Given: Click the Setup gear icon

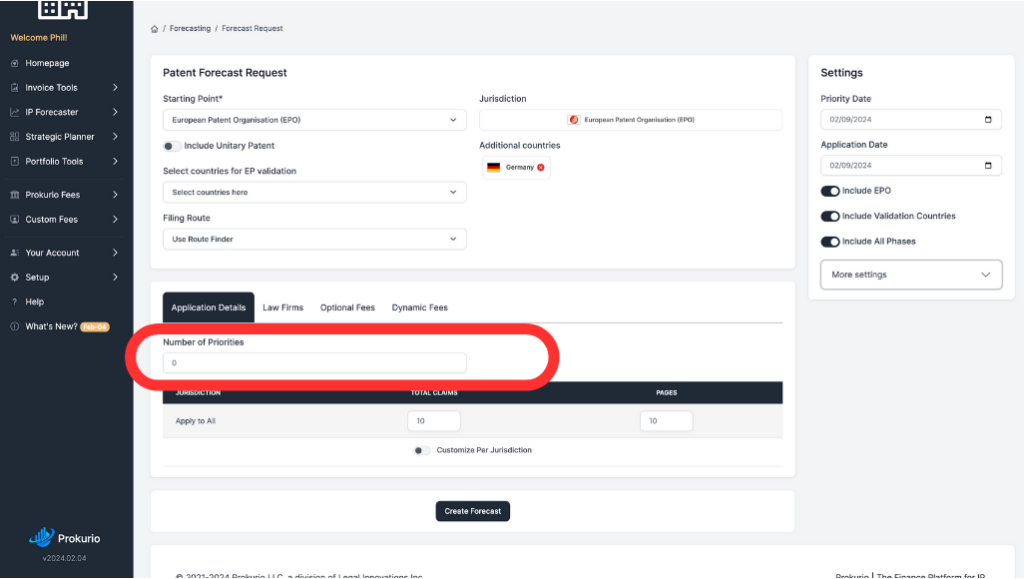Looking at the screenshot, I should tap(14, 277).
